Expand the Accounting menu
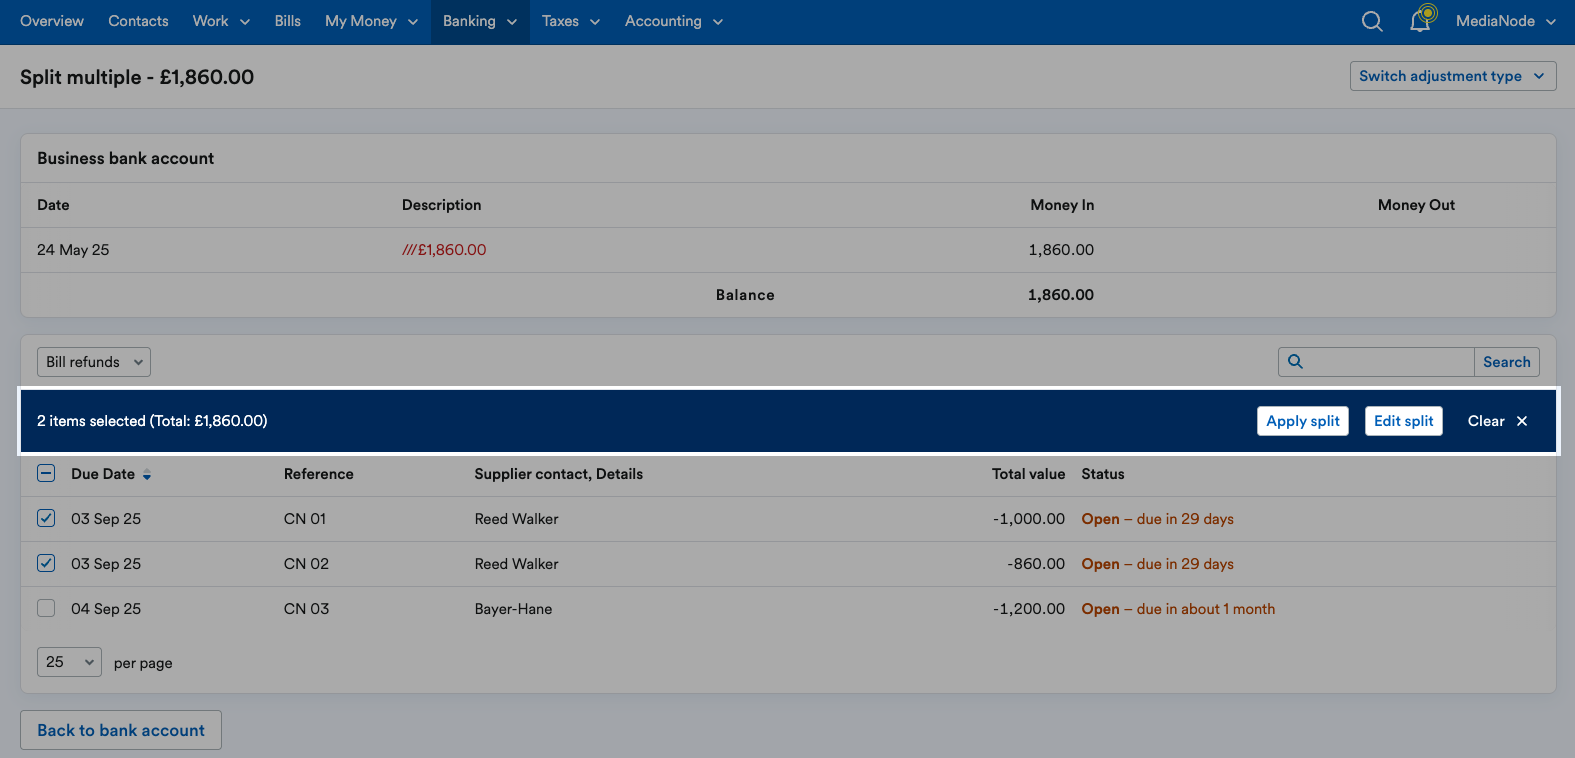The width and height of the screenshot is (1575, 758). coord(674,21)
